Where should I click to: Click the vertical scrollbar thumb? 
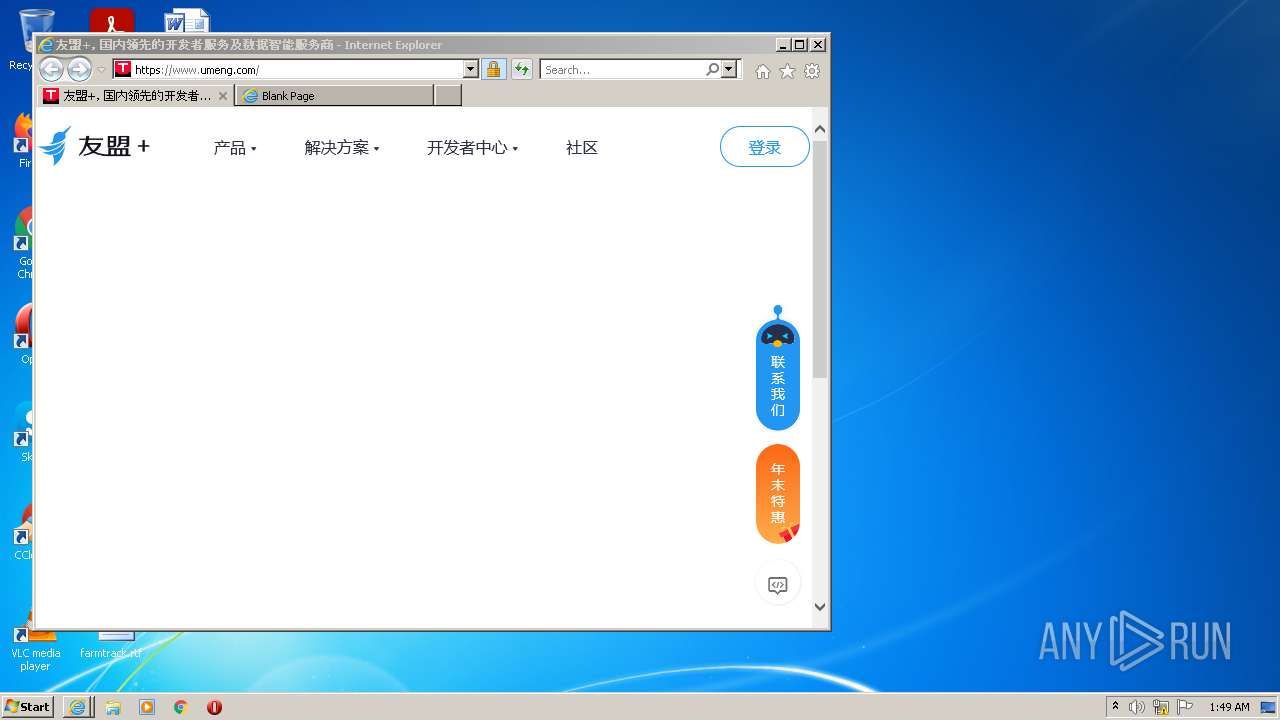(x=820, y=259)
